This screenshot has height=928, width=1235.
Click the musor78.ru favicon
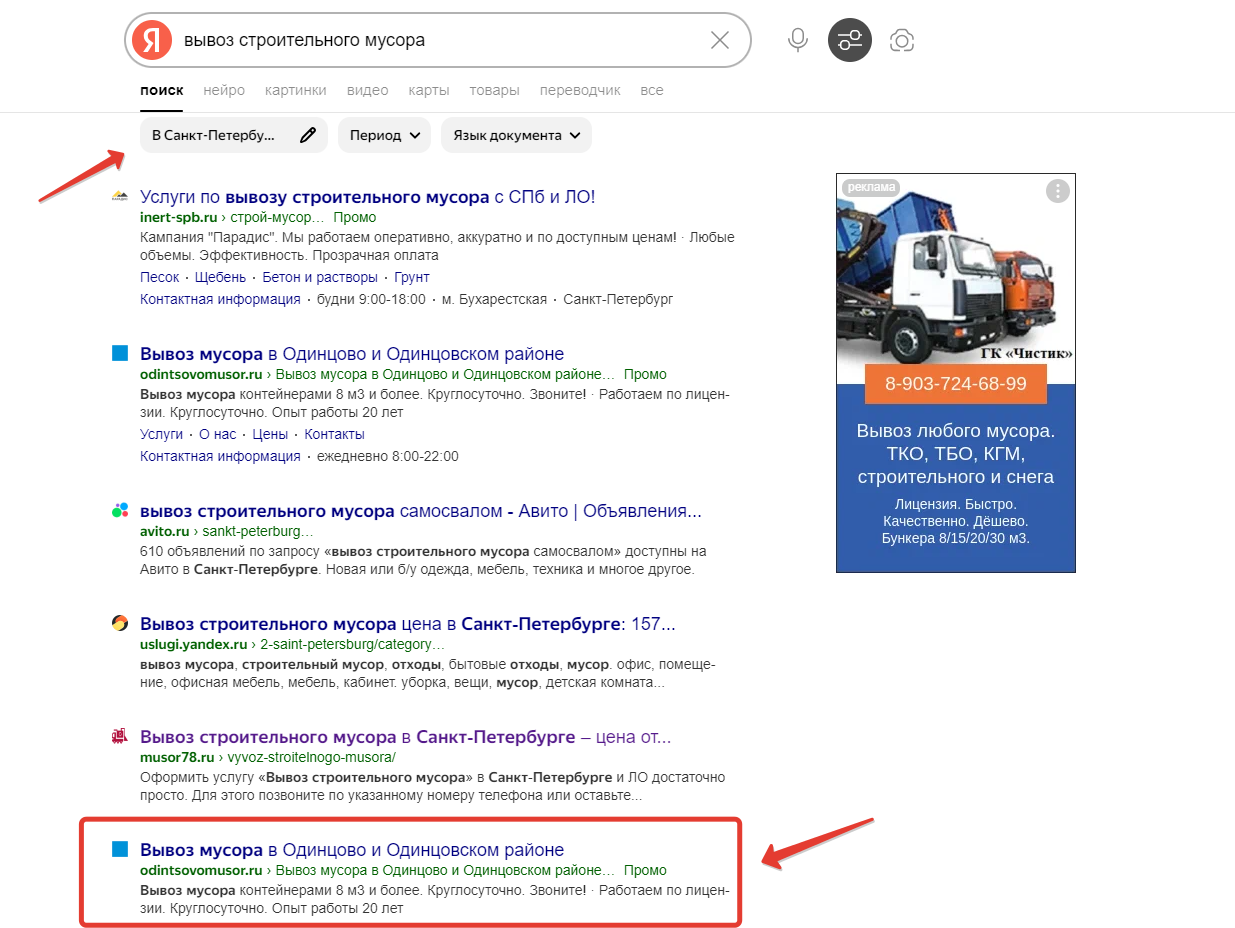[120, 736]
